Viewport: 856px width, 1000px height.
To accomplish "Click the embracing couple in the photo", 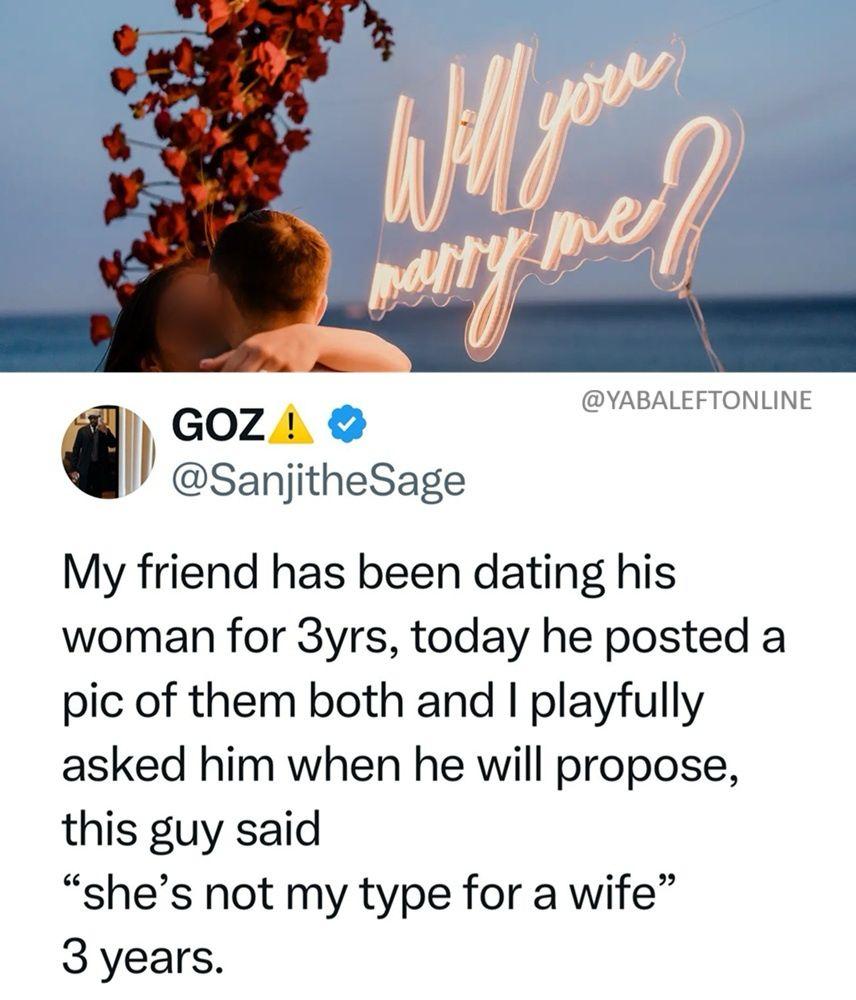I will pos(255,300).
